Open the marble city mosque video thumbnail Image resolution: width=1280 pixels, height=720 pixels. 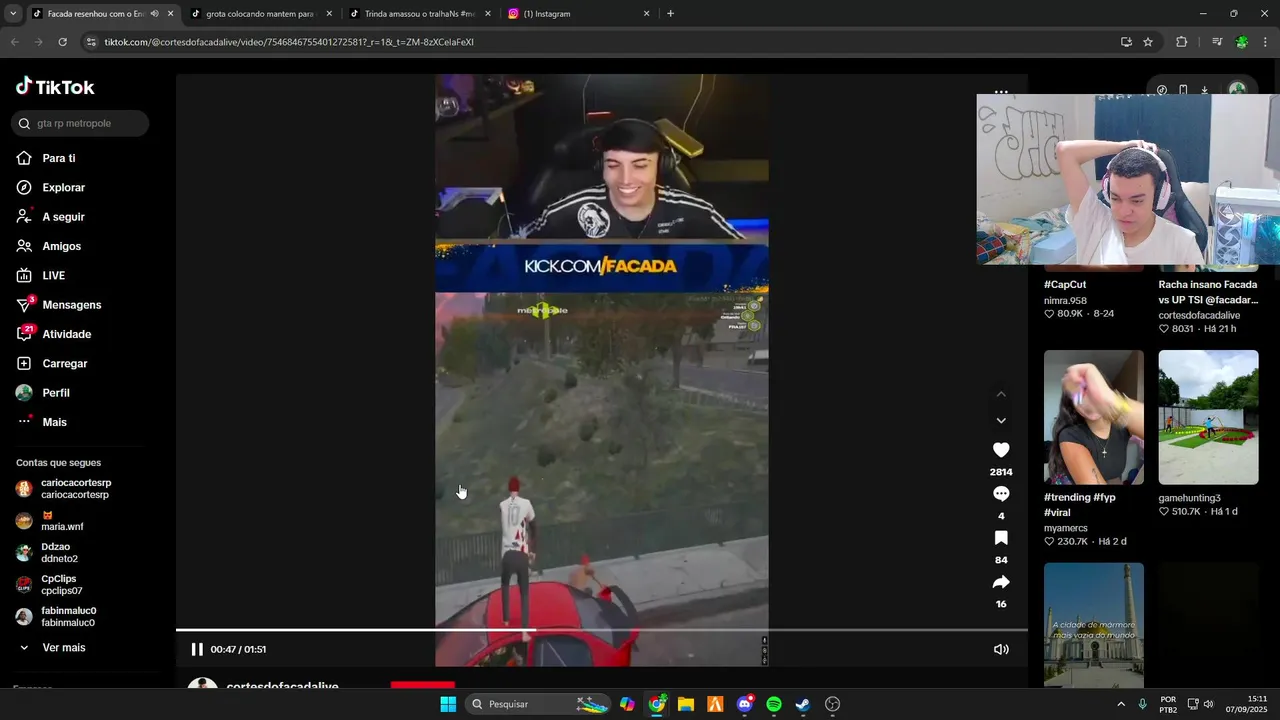tap(1093, 624)
